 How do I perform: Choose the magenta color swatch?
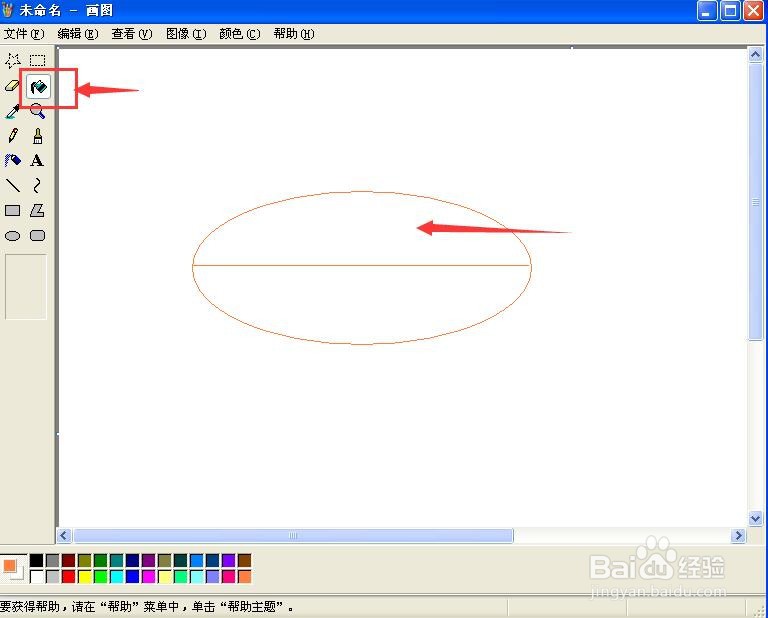[148, 576]
